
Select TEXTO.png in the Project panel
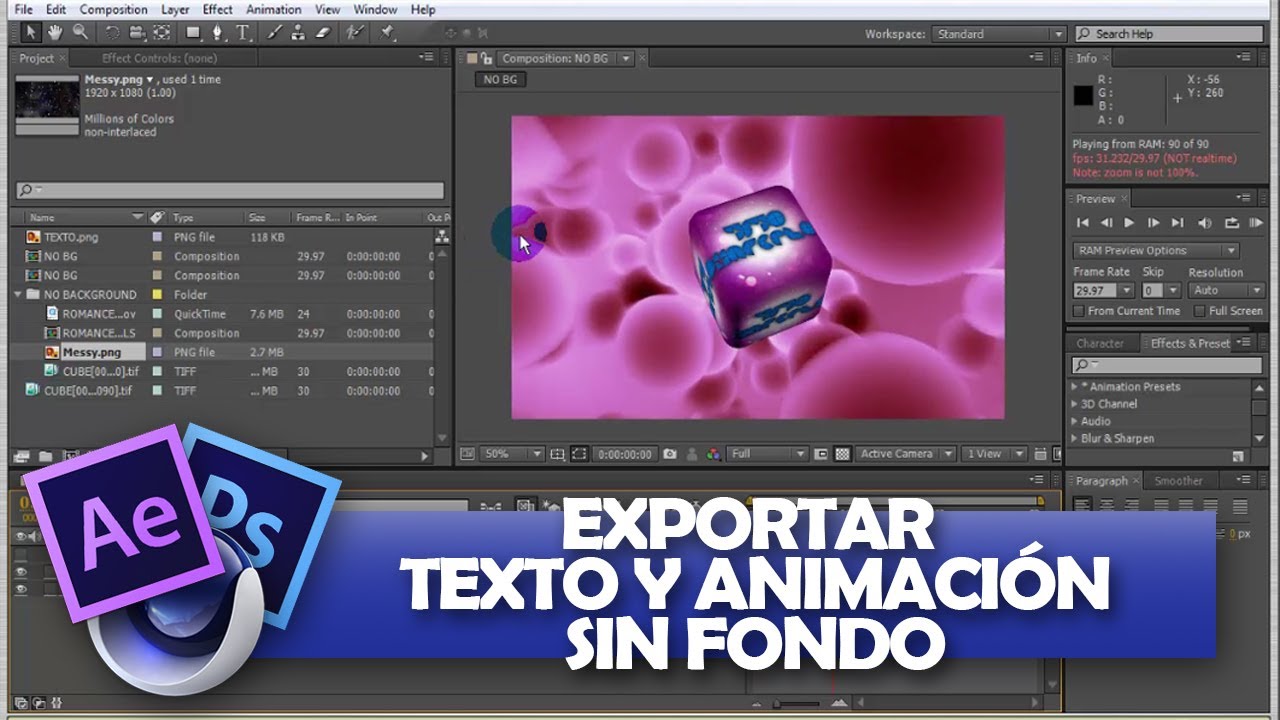click(71, 237)
